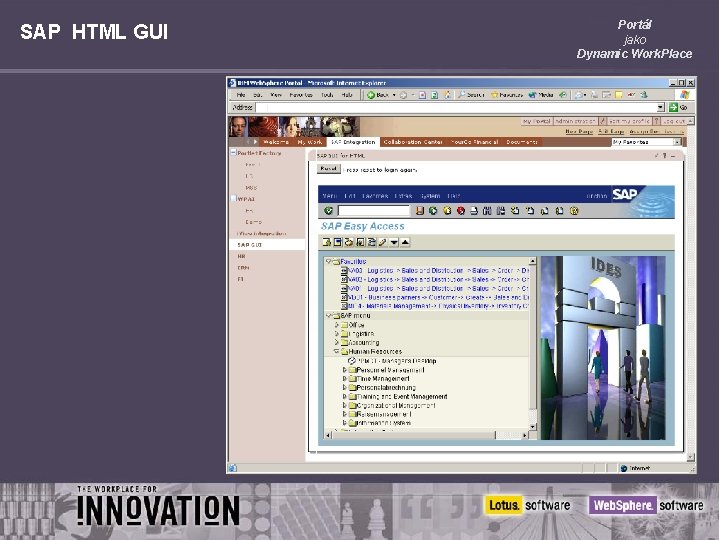Open the Documents portal tab
Screen dimensions: 720x540
coord(522,142)
